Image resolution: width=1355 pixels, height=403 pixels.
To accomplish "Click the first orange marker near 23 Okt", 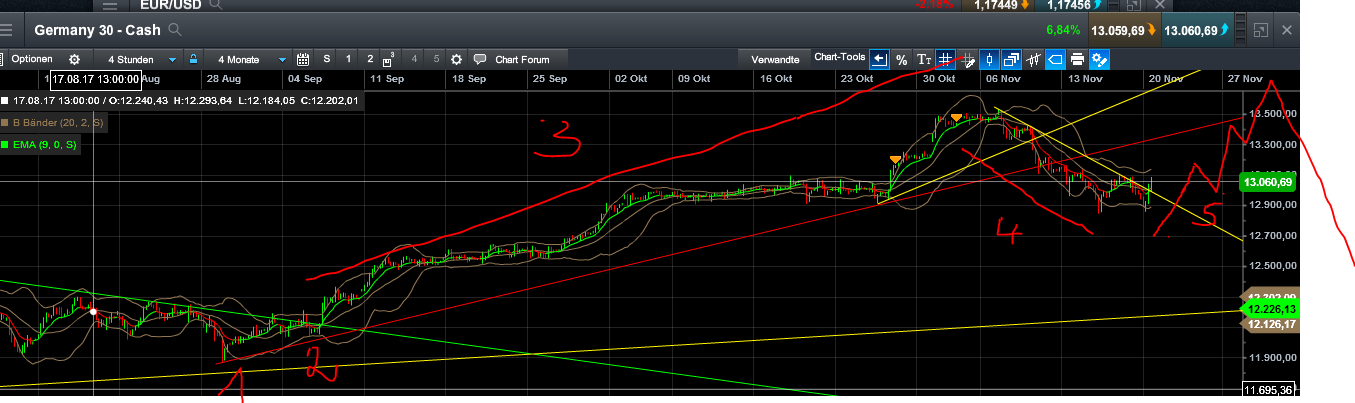I will [895, 159].
